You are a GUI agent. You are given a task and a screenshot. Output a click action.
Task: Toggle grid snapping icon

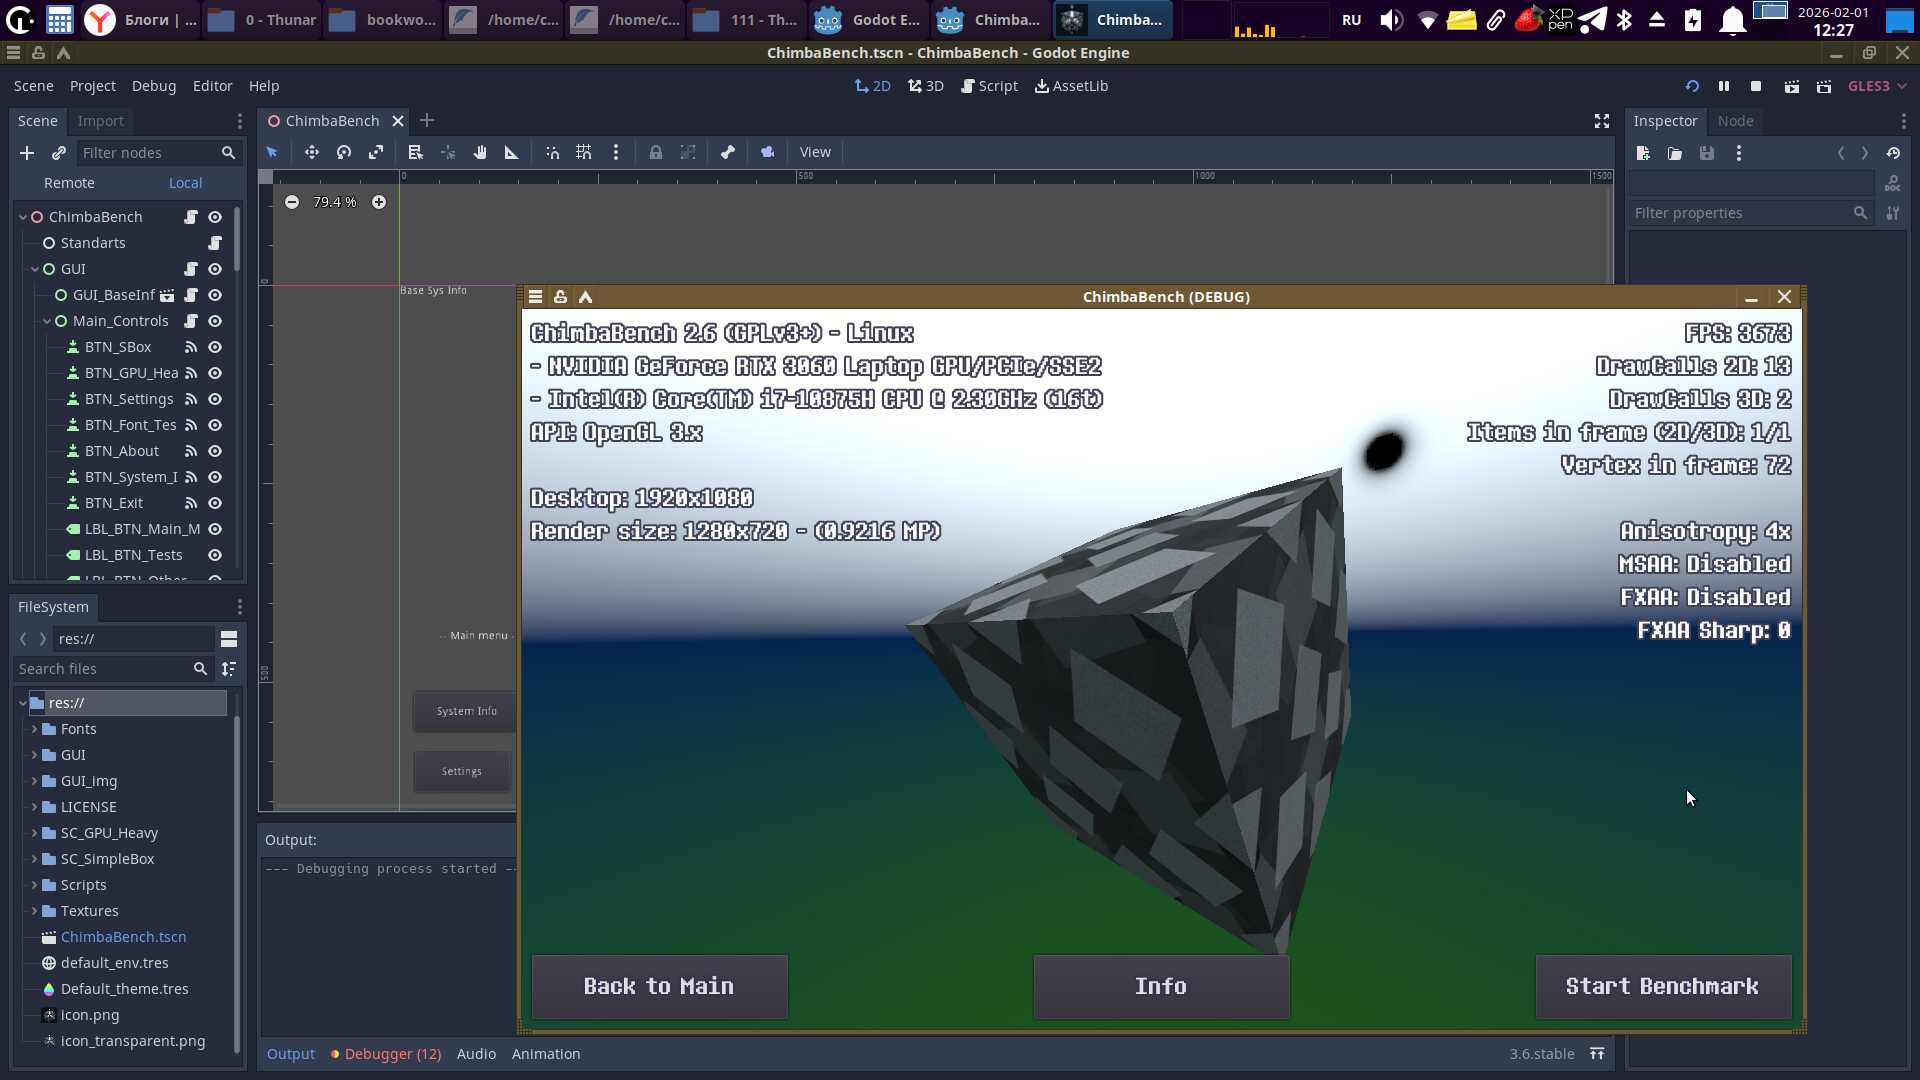pyautogui.click(x=584, y=152)
